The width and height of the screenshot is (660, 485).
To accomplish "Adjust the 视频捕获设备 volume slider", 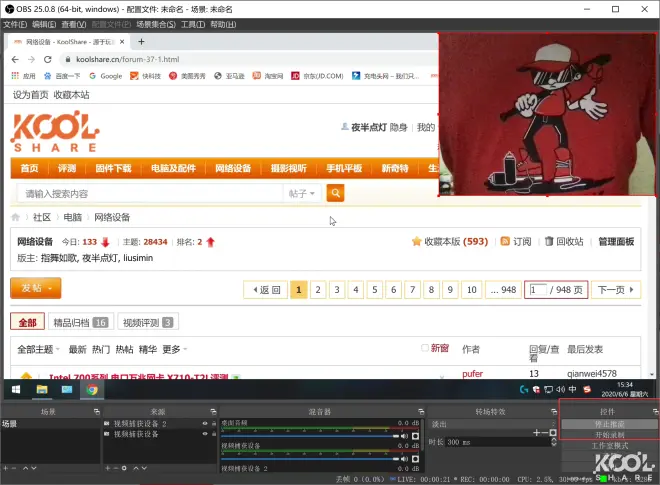I will click(x=309, y=458).
